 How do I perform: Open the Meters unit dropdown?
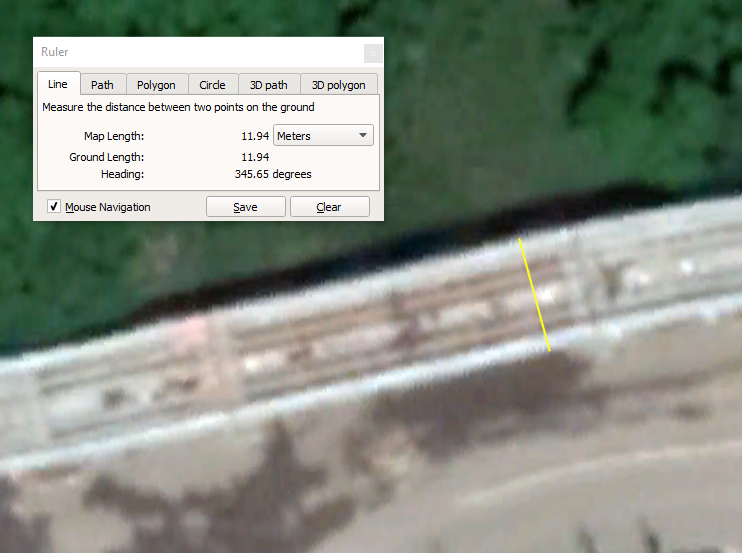[x=323, y=135]
